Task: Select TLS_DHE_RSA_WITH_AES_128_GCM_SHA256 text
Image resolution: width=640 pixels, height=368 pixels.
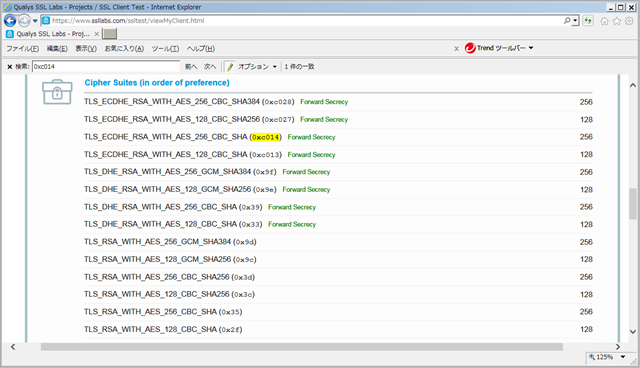Action: (167, 189)
